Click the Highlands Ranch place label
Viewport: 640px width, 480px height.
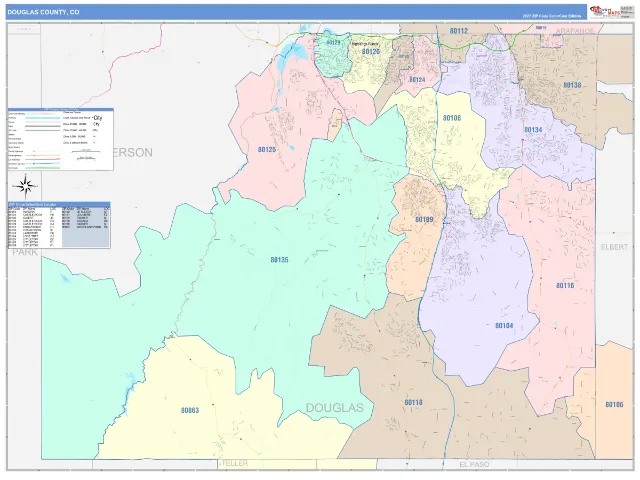(365, 44)
